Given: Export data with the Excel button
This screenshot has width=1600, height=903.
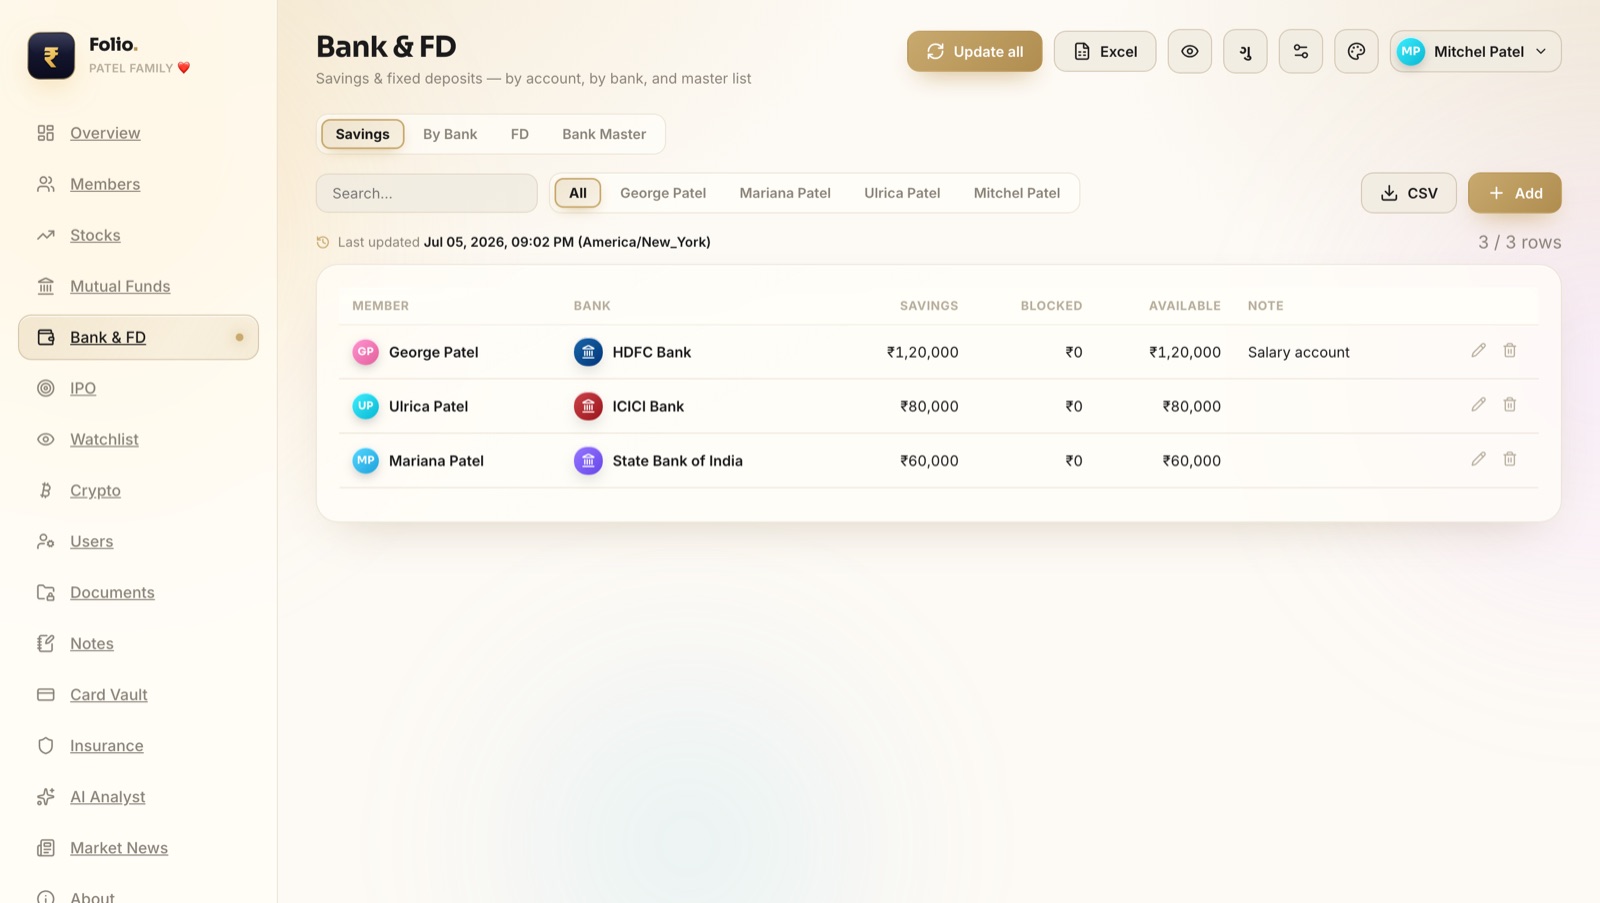Looking at the screenshot, I should tap(1105, 51).
